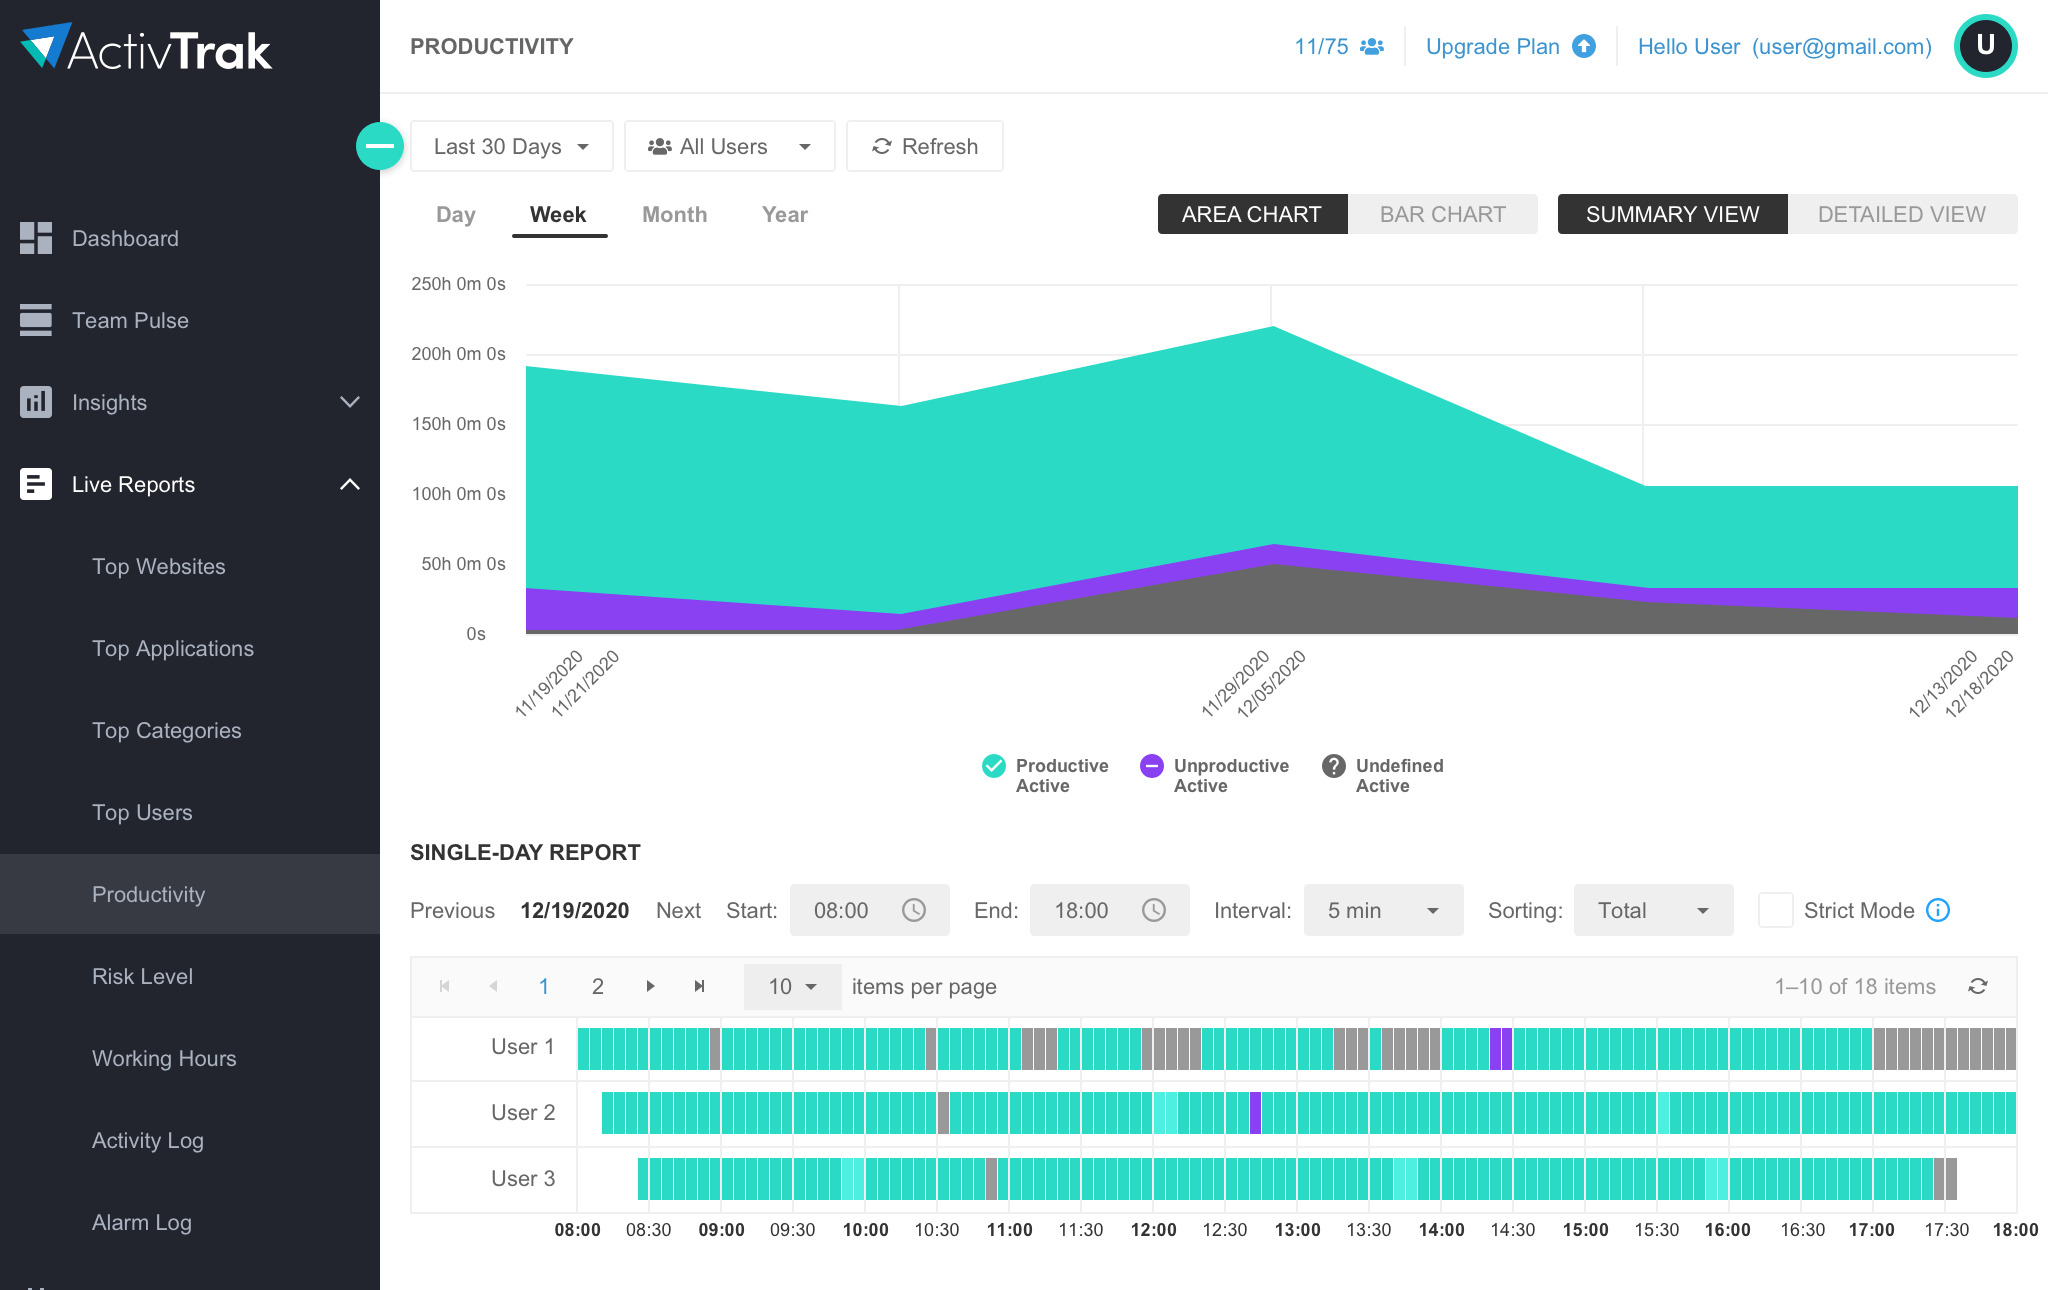Select the Team Pulse sidebar icon
The height and width of the screenshot is (1290, 2048).
(x=35, y=320)
